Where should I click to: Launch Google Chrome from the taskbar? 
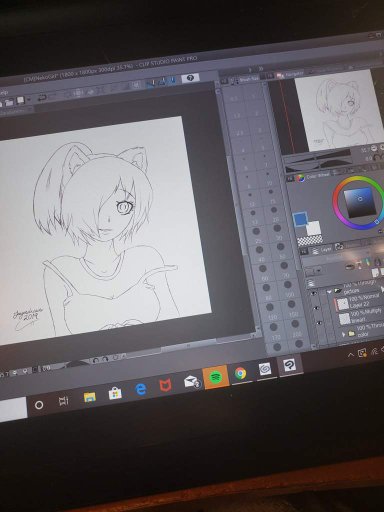pyautogui.click(x=240, y=373)
